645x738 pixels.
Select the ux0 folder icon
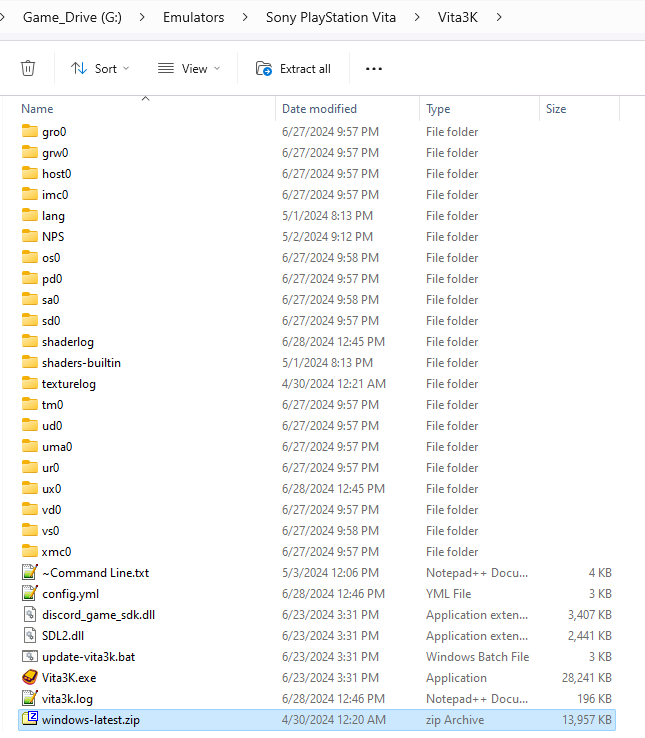coord(30,488)
